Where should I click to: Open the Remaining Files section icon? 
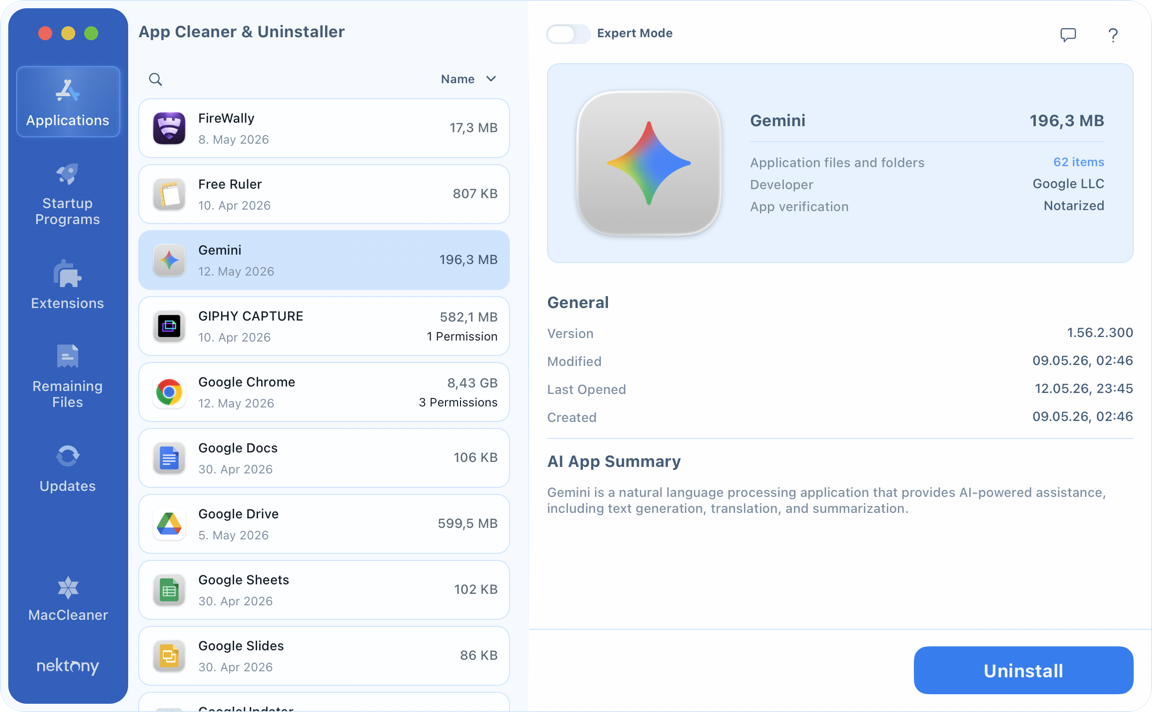click(67, 357)
